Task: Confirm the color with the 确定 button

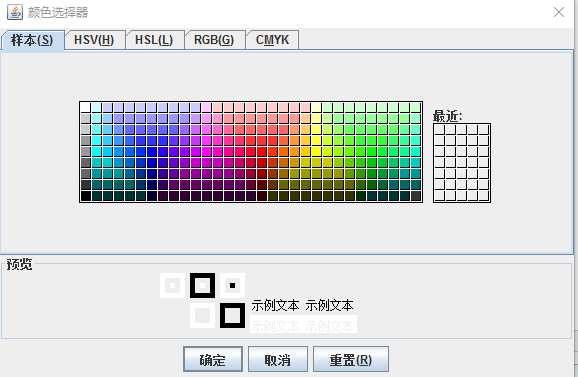Action: (x=213, y=360)
